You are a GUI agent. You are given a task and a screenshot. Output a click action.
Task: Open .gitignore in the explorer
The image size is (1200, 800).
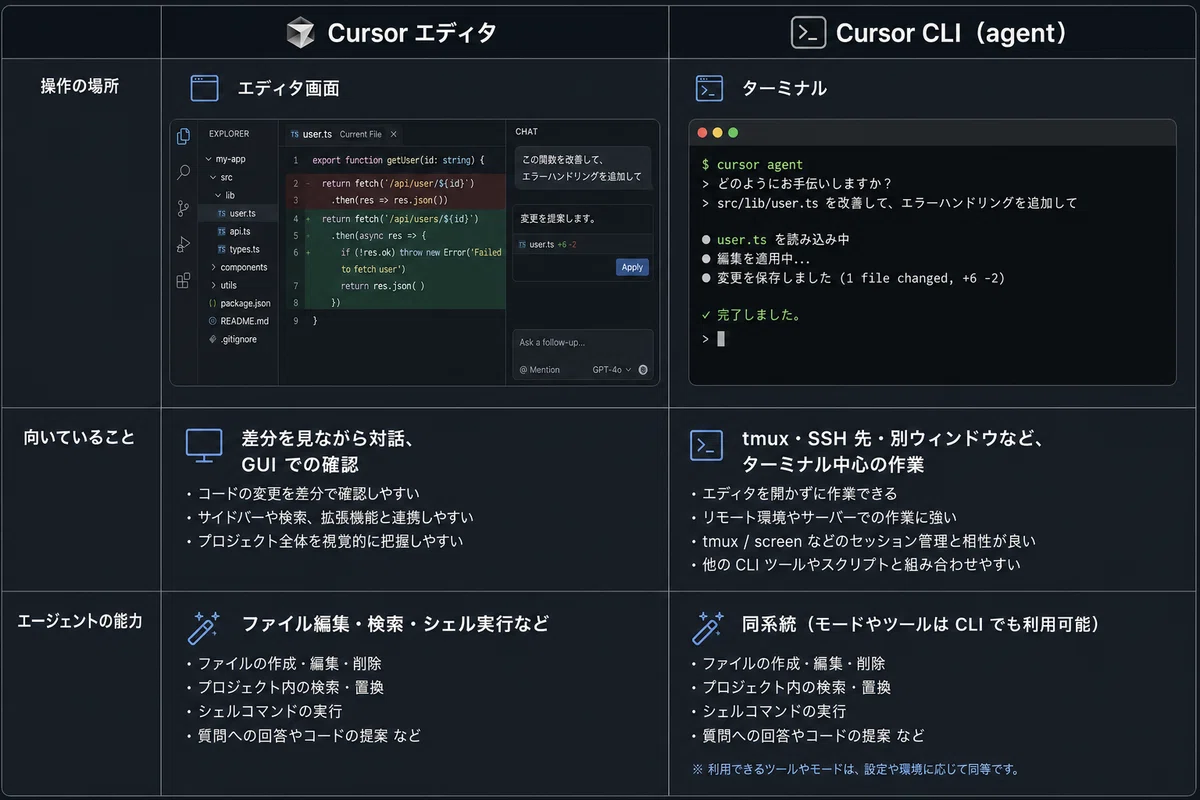point(238,339)
